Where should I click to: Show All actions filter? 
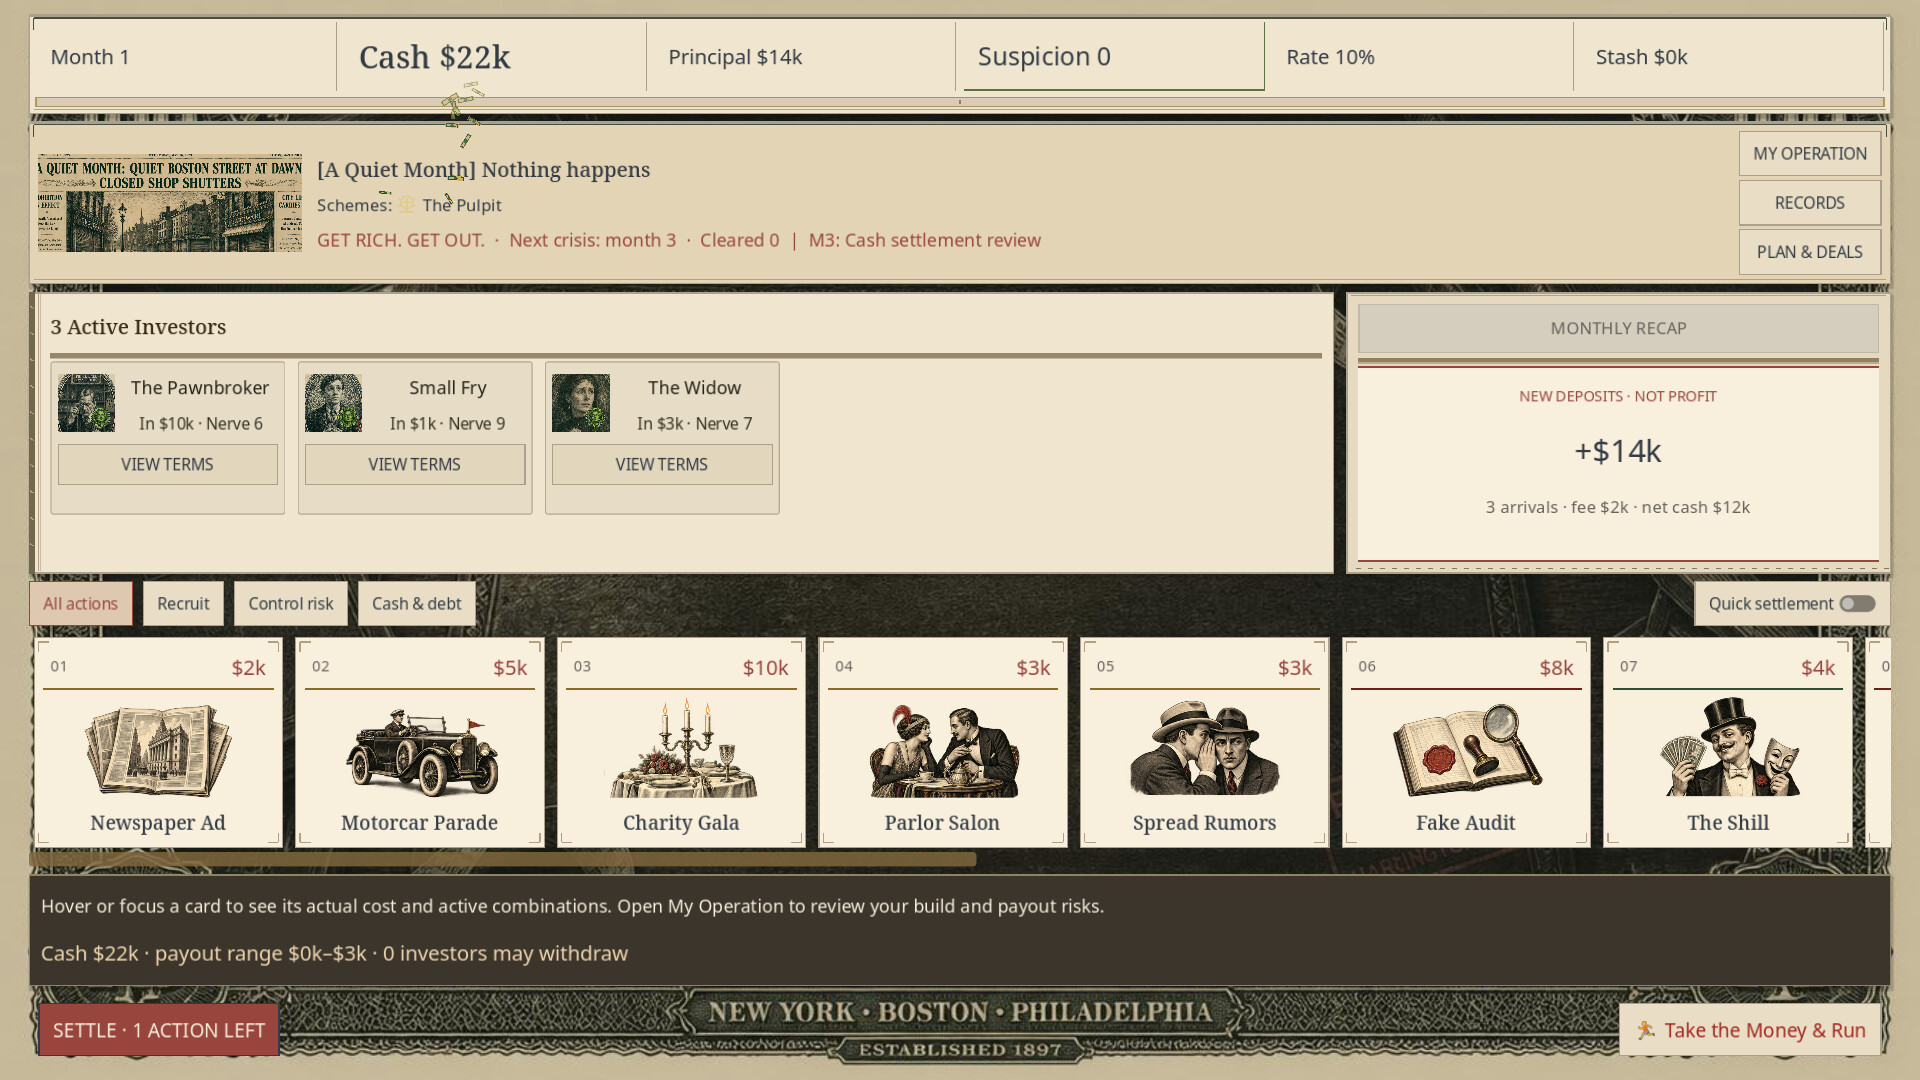click(x=80, y=604)
